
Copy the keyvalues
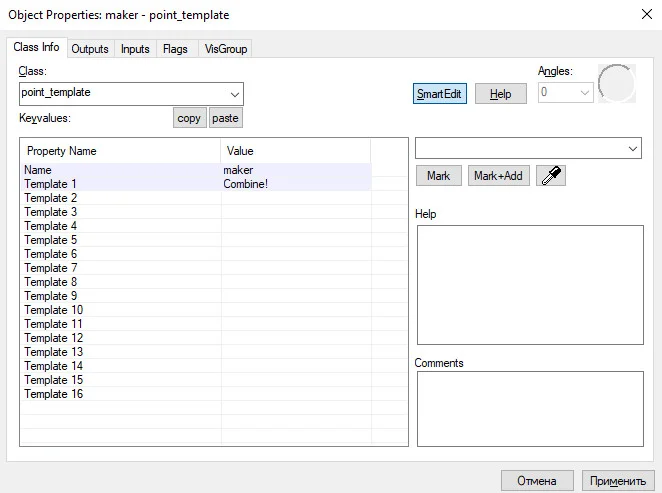(x=189, y=118)
